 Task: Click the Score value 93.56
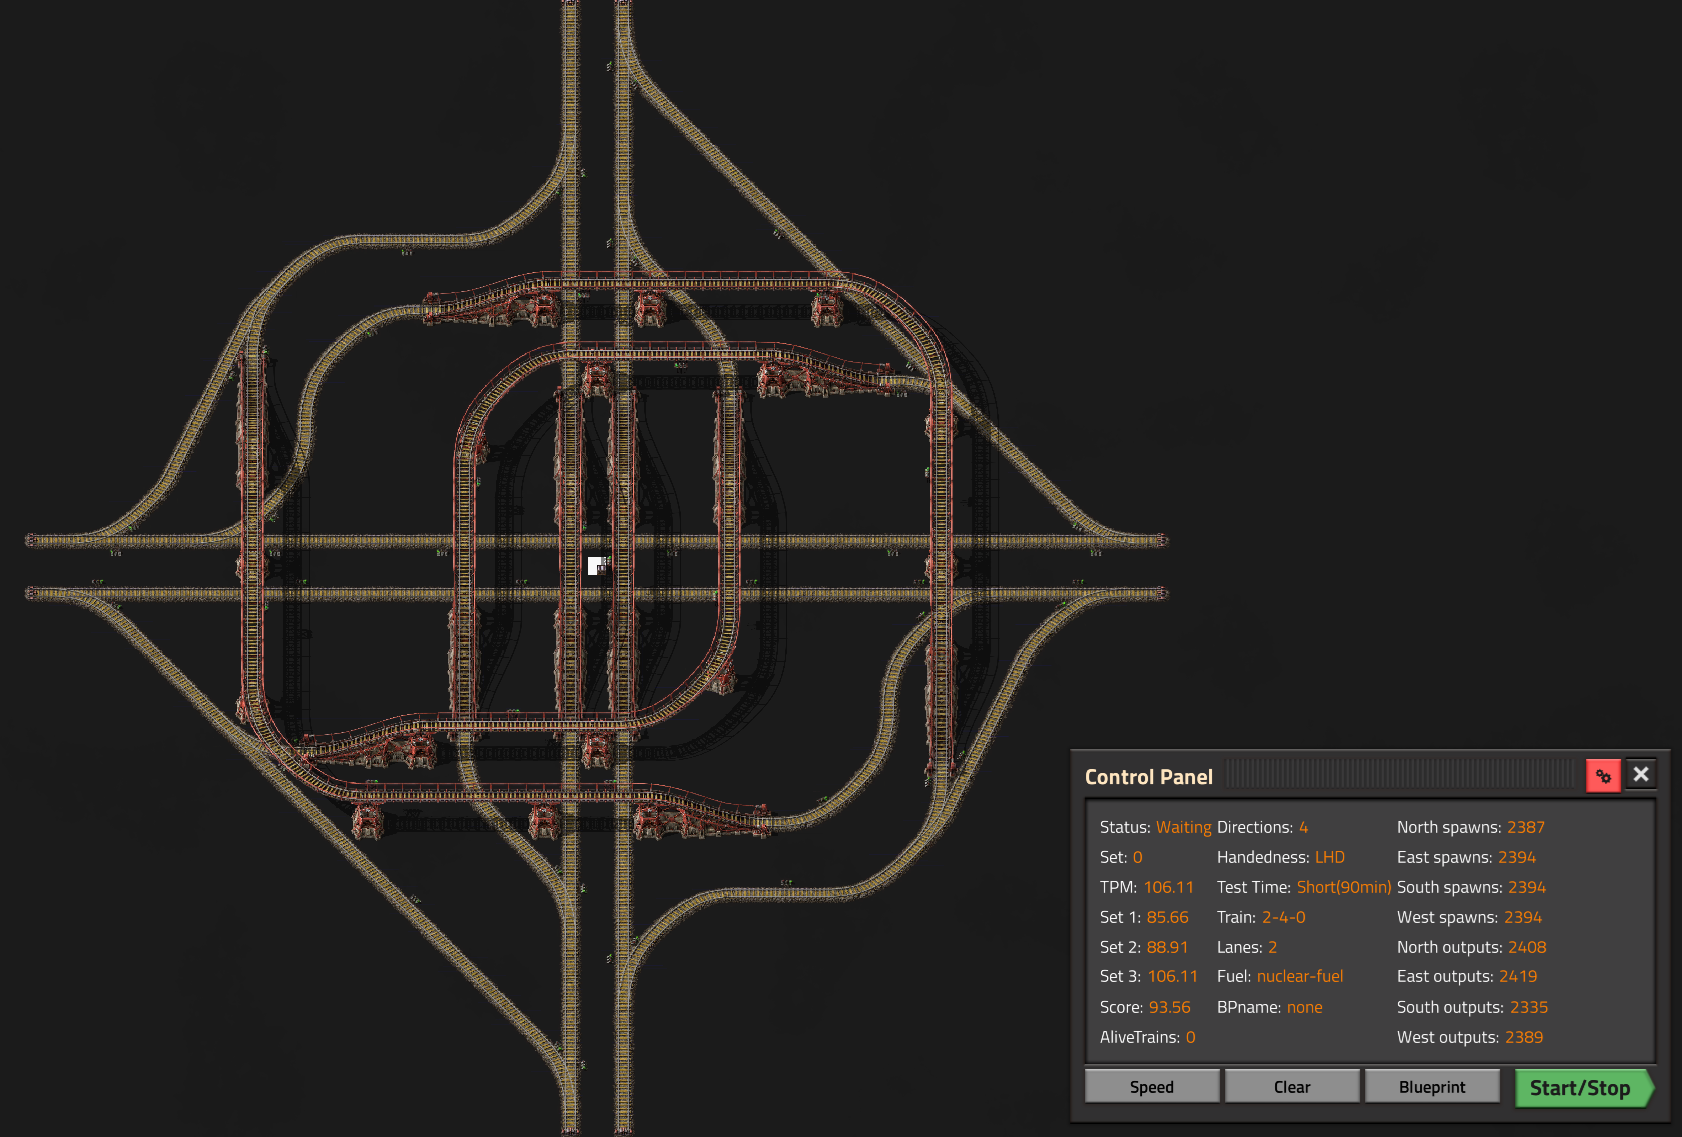click(x=1169, y=1008)
